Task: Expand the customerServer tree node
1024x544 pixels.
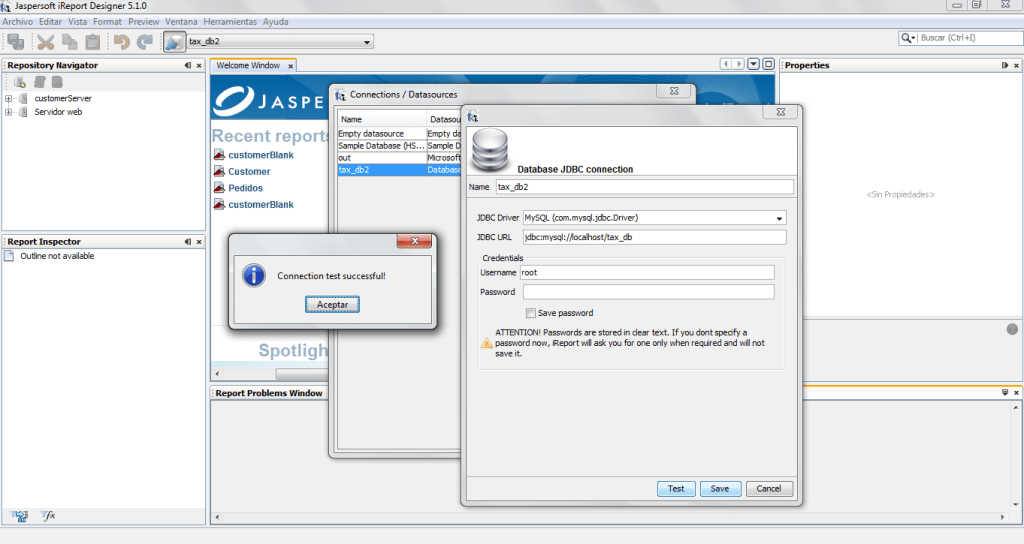Action: [9, 98]
